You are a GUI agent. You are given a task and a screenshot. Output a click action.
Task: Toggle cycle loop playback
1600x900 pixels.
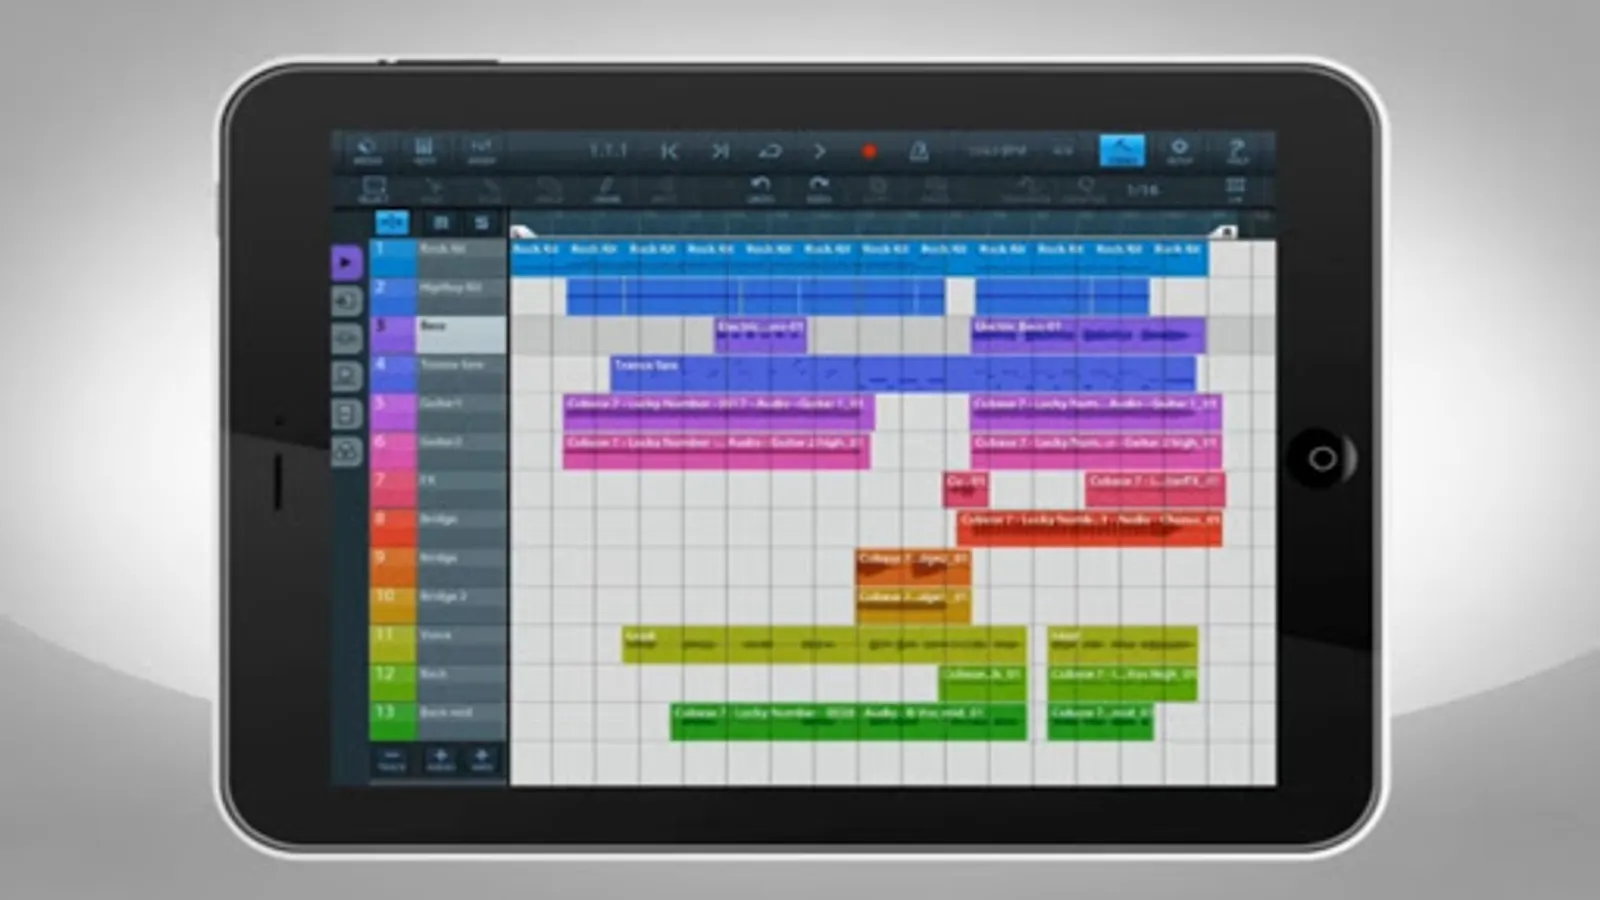click(x=769, y=151)
